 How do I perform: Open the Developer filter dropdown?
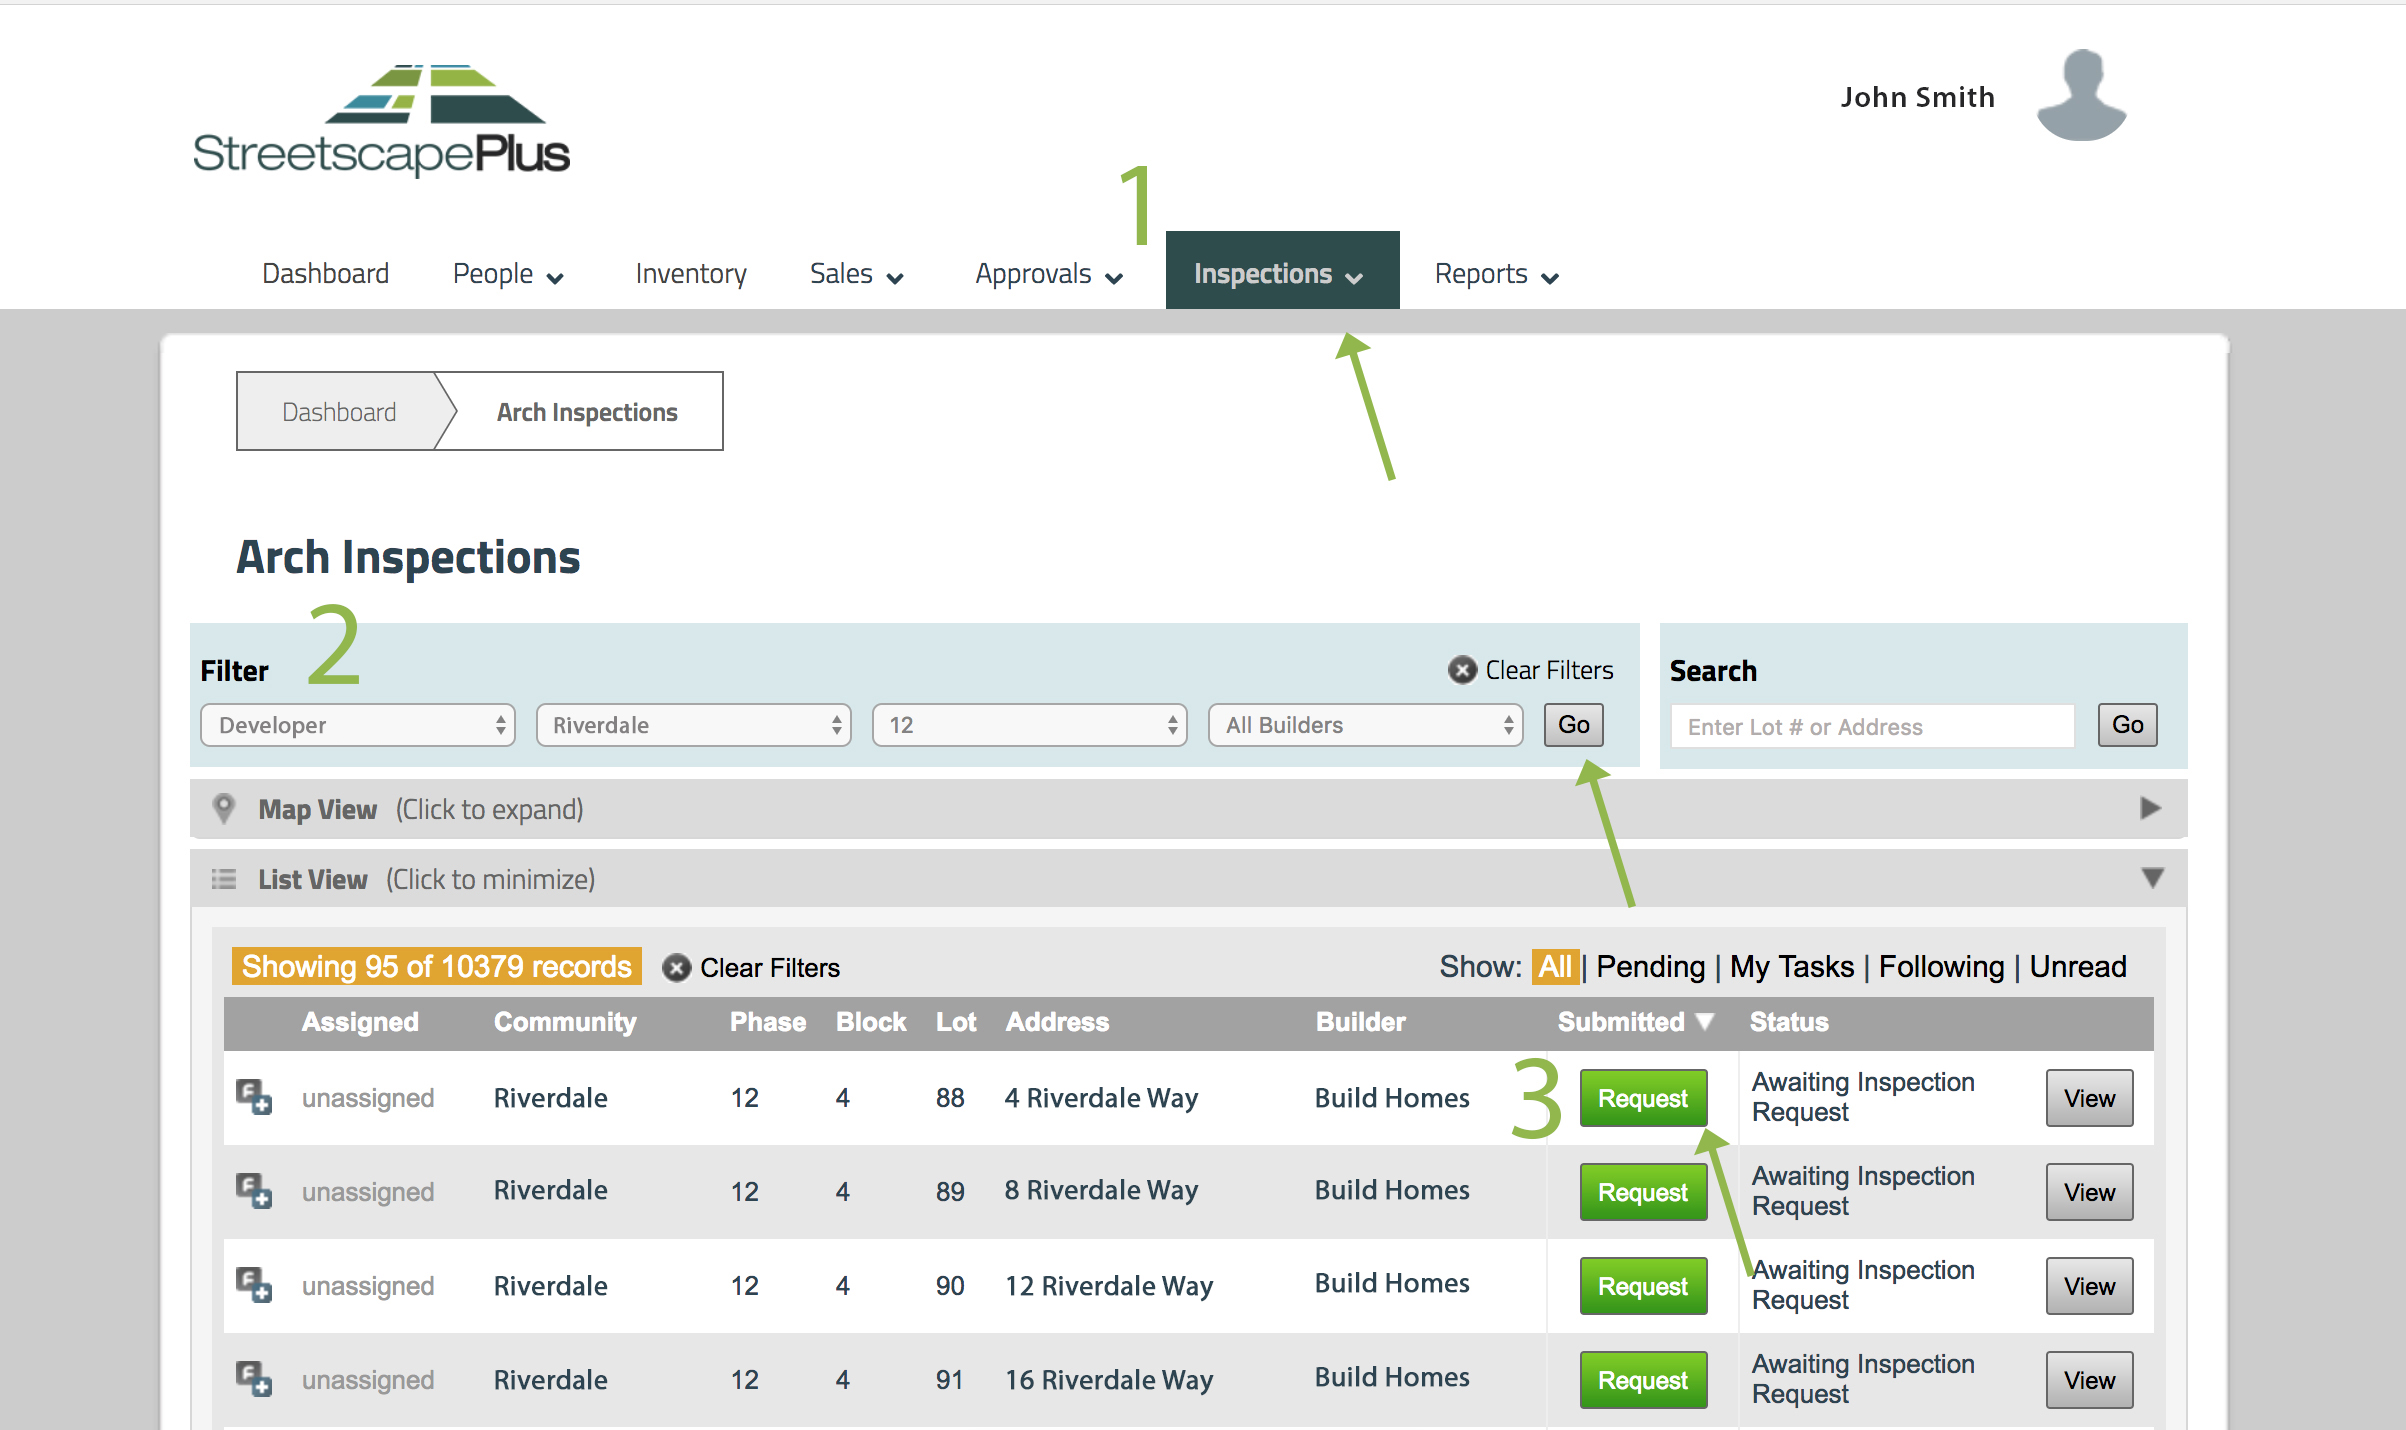tap(358, 725)
